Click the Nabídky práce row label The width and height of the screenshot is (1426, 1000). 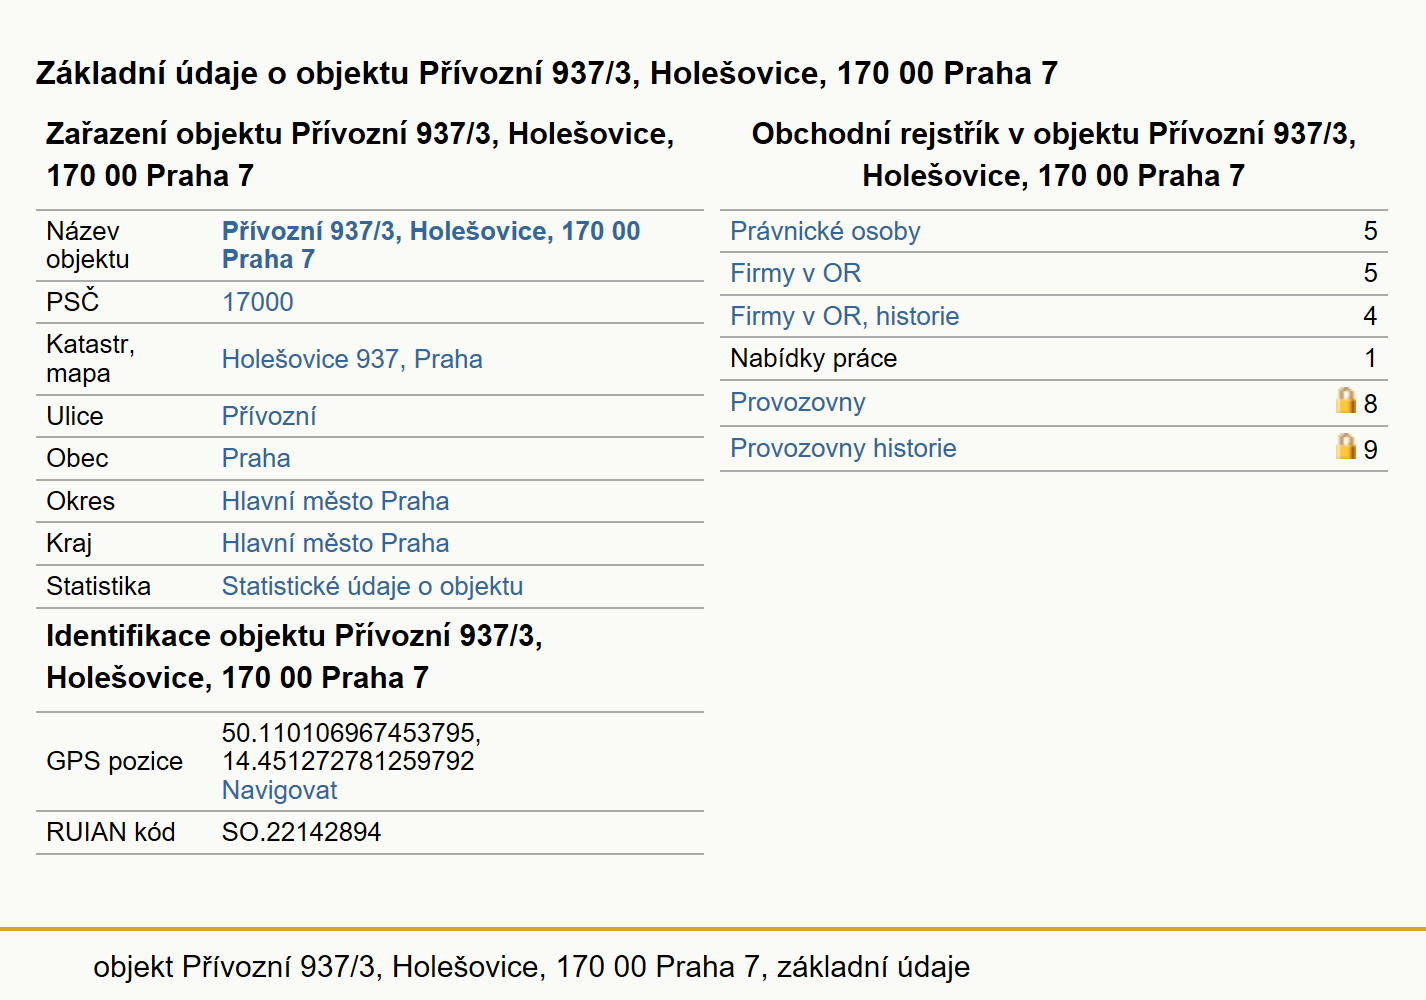tap(814, 358)
